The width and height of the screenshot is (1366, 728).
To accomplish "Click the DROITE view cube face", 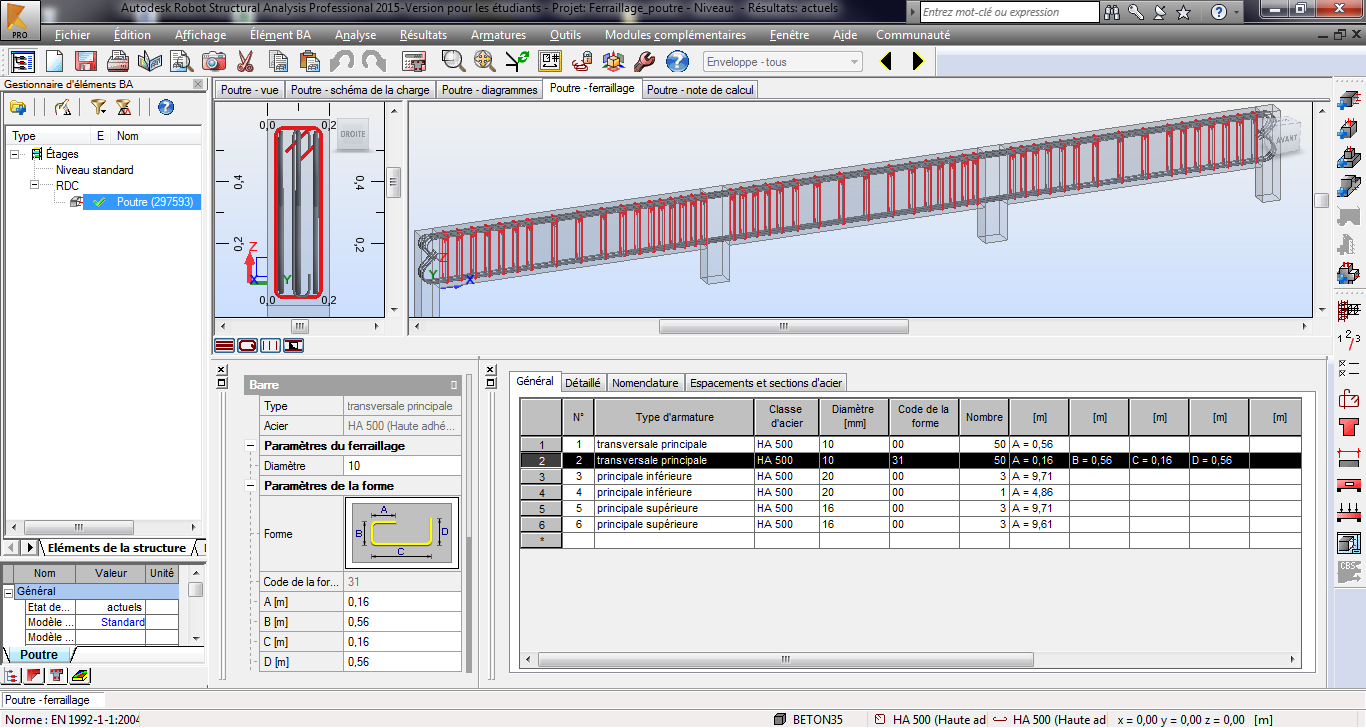I will pyautogui.click(x=354, y=134).
